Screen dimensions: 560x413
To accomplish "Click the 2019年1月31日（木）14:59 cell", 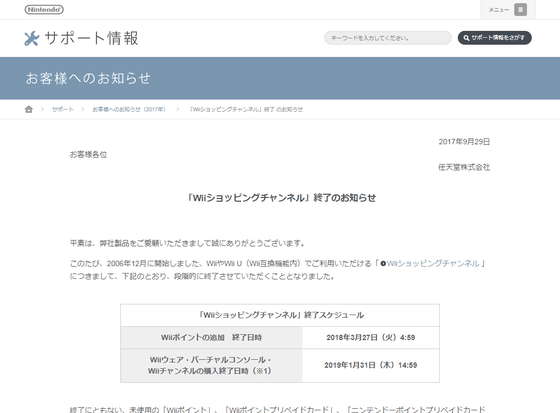I will tap(371, 365).
